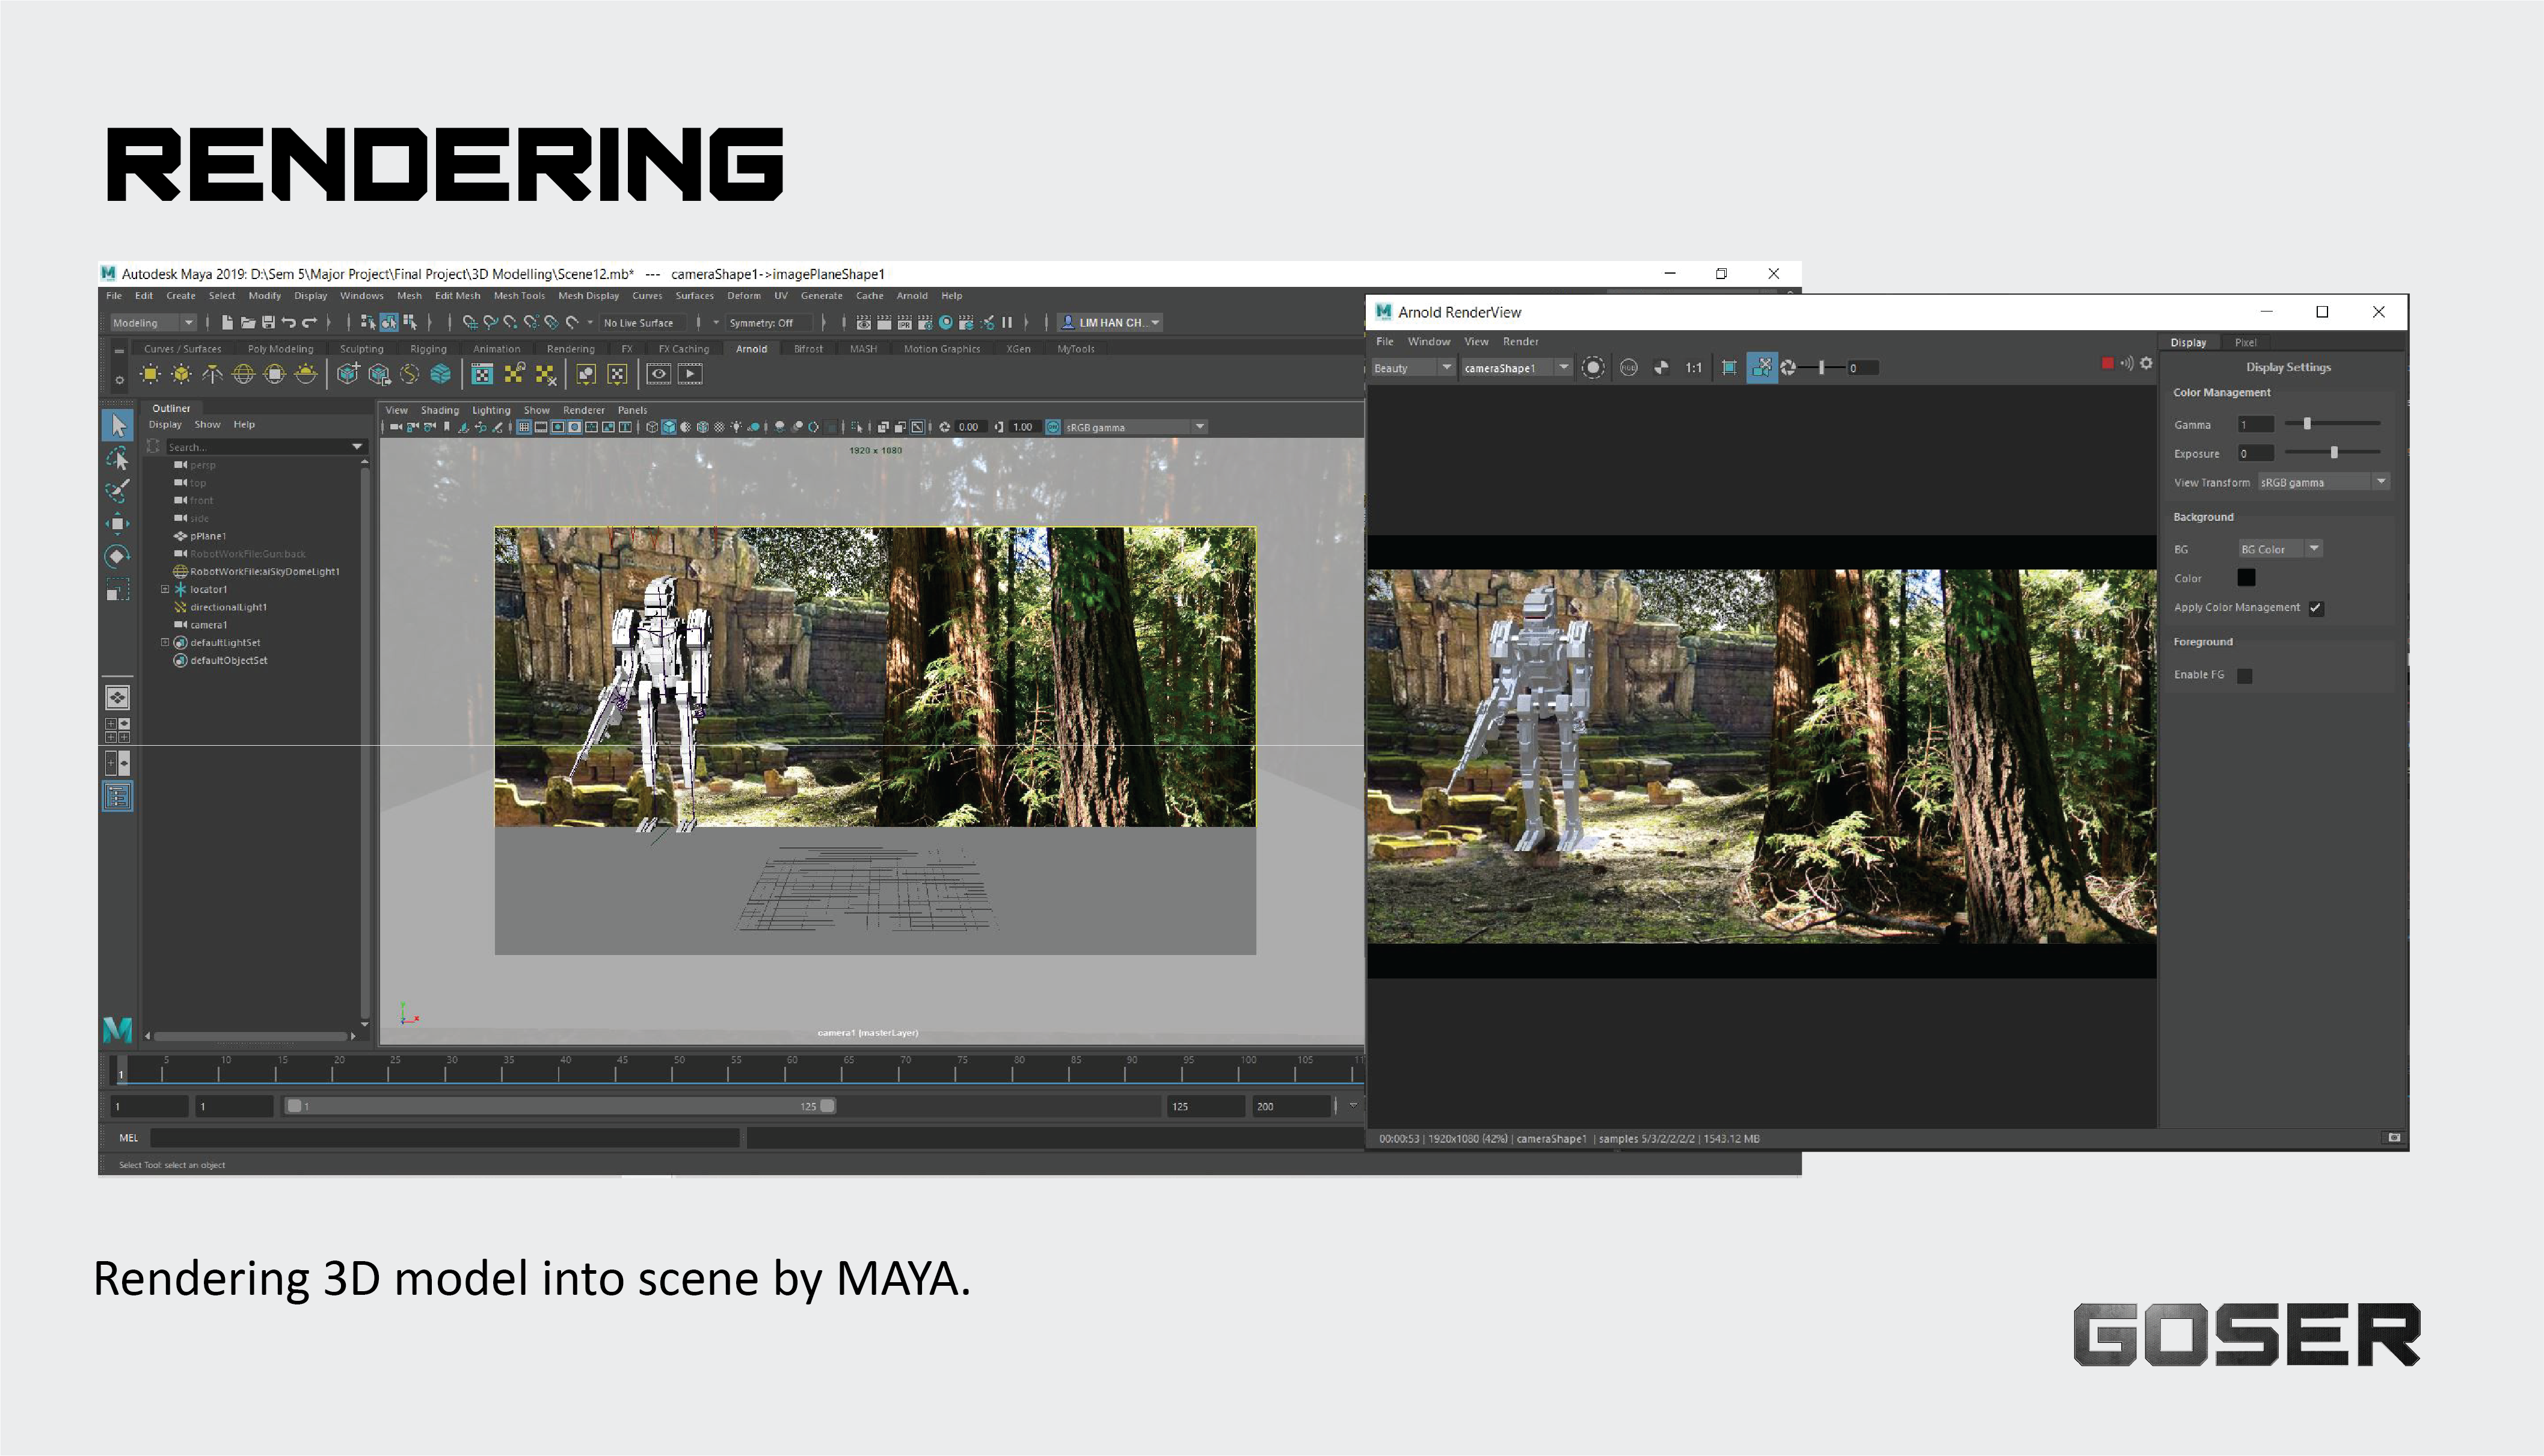The width and height of the screenshot is (2544, 1456).
Task: Expand the locator1 node in the Outliner
Action: [x=165, y=589]
